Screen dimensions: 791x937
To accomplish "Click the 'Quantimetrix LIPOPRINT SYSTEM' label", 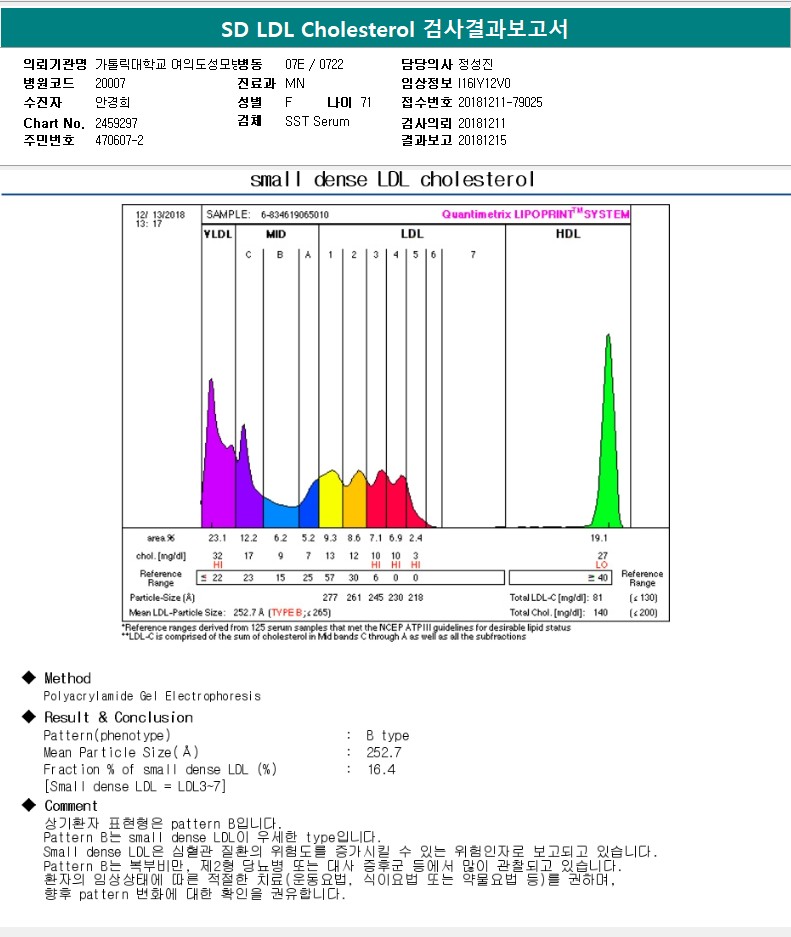I will 536,214.
